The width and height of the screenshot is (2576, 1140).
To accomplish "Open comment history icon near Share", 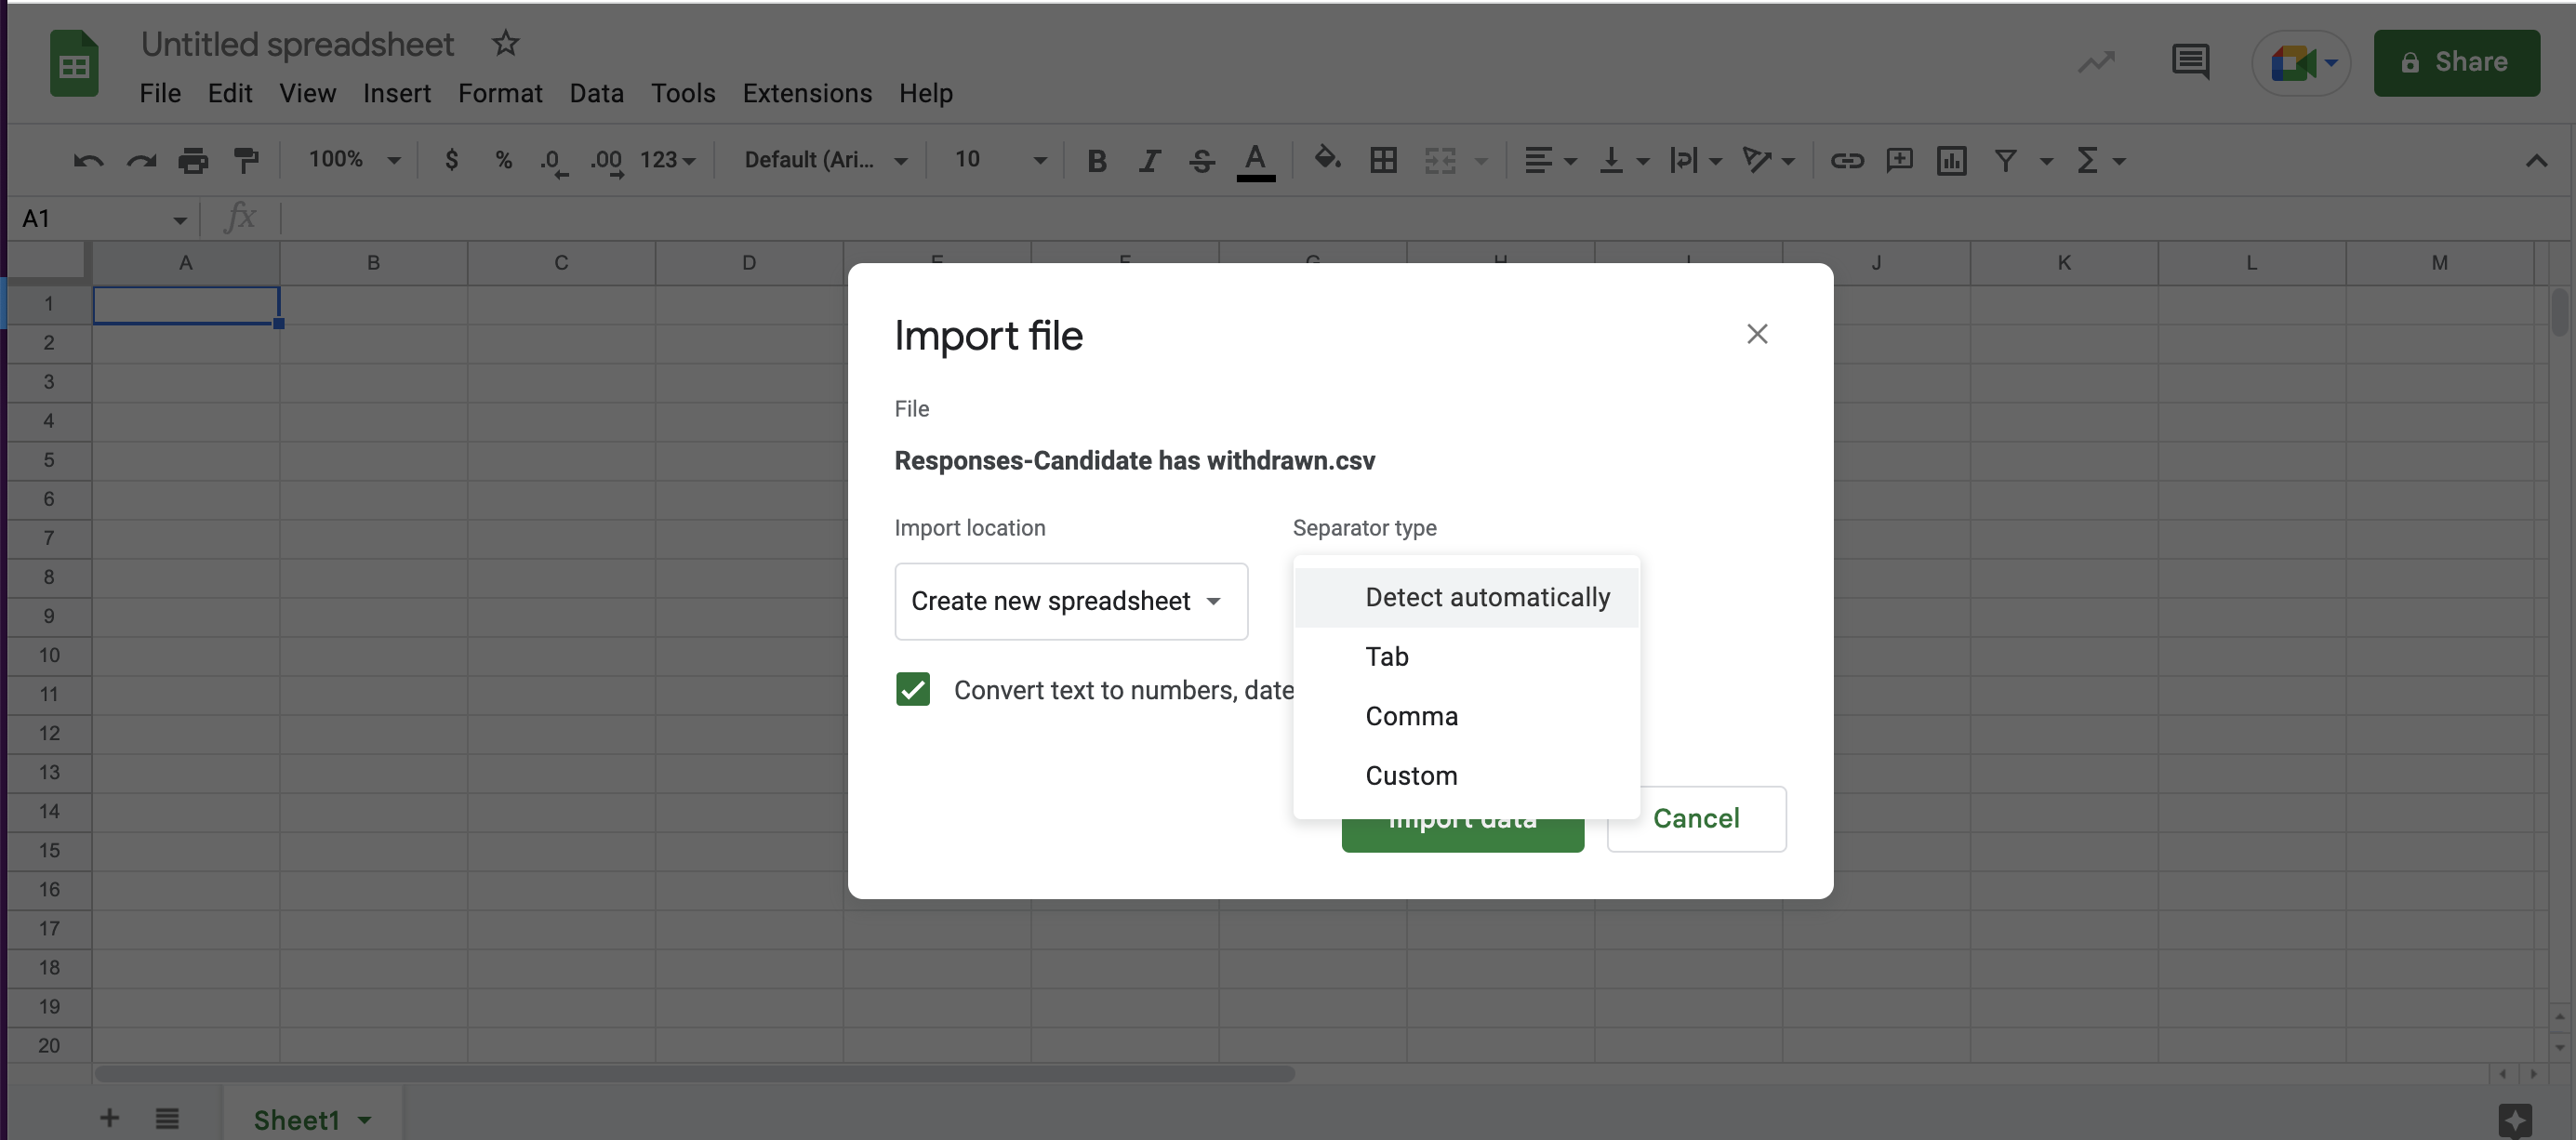I will [x=2190, y=62].
